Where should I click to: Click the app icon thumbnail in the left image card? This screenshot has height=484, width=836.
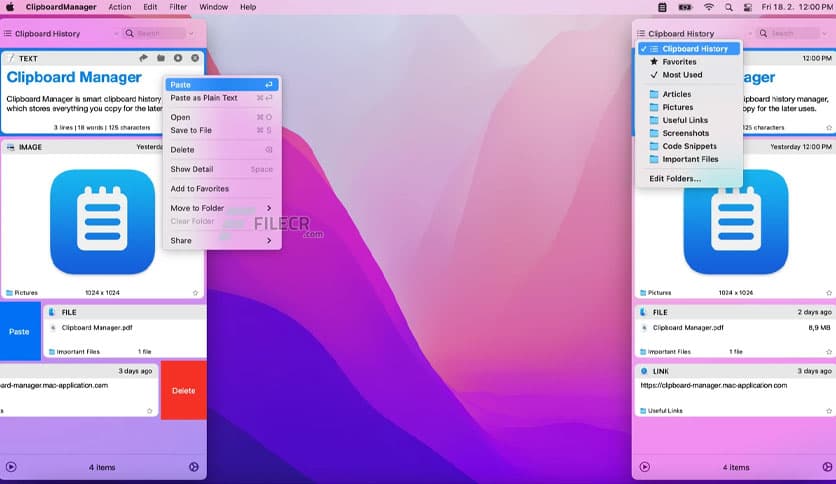click(x=102, y=222)
